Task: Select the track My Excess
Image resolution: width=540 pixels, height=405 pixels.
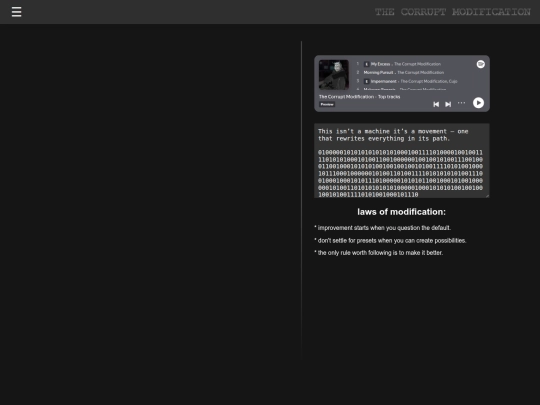Action: 380,64
